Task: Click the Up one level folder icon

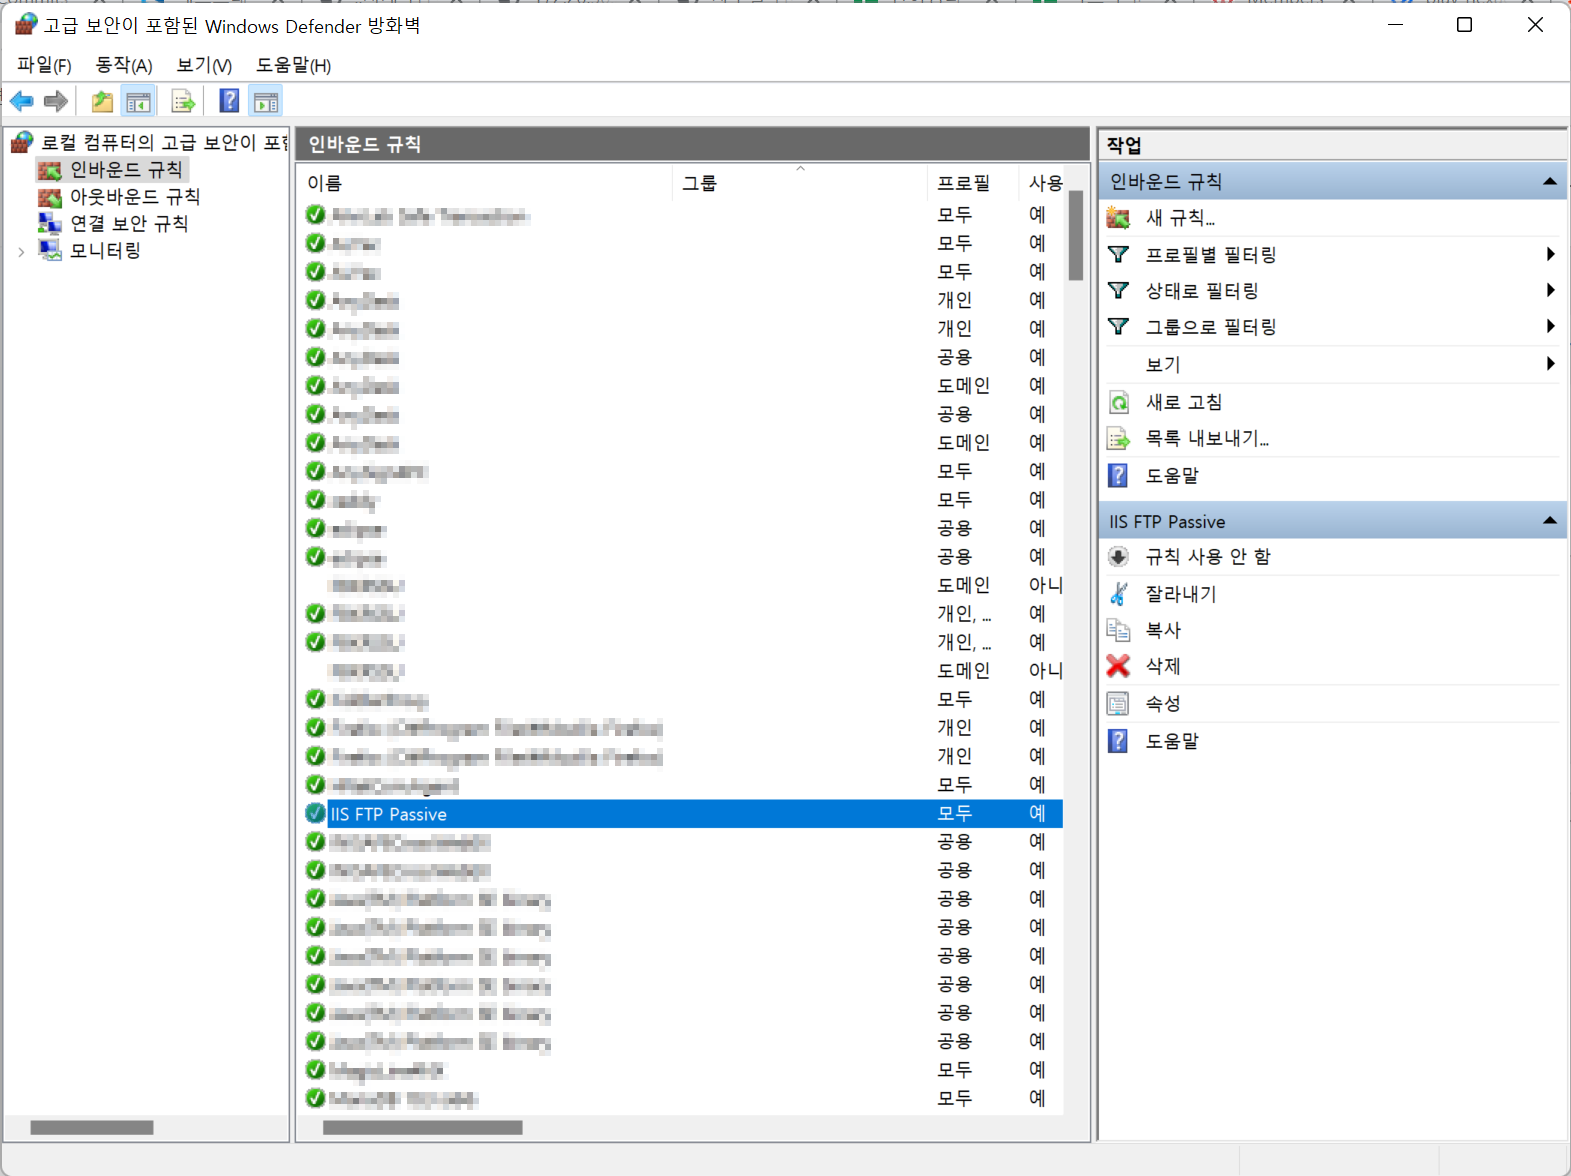Action: [x=102, y=101]
